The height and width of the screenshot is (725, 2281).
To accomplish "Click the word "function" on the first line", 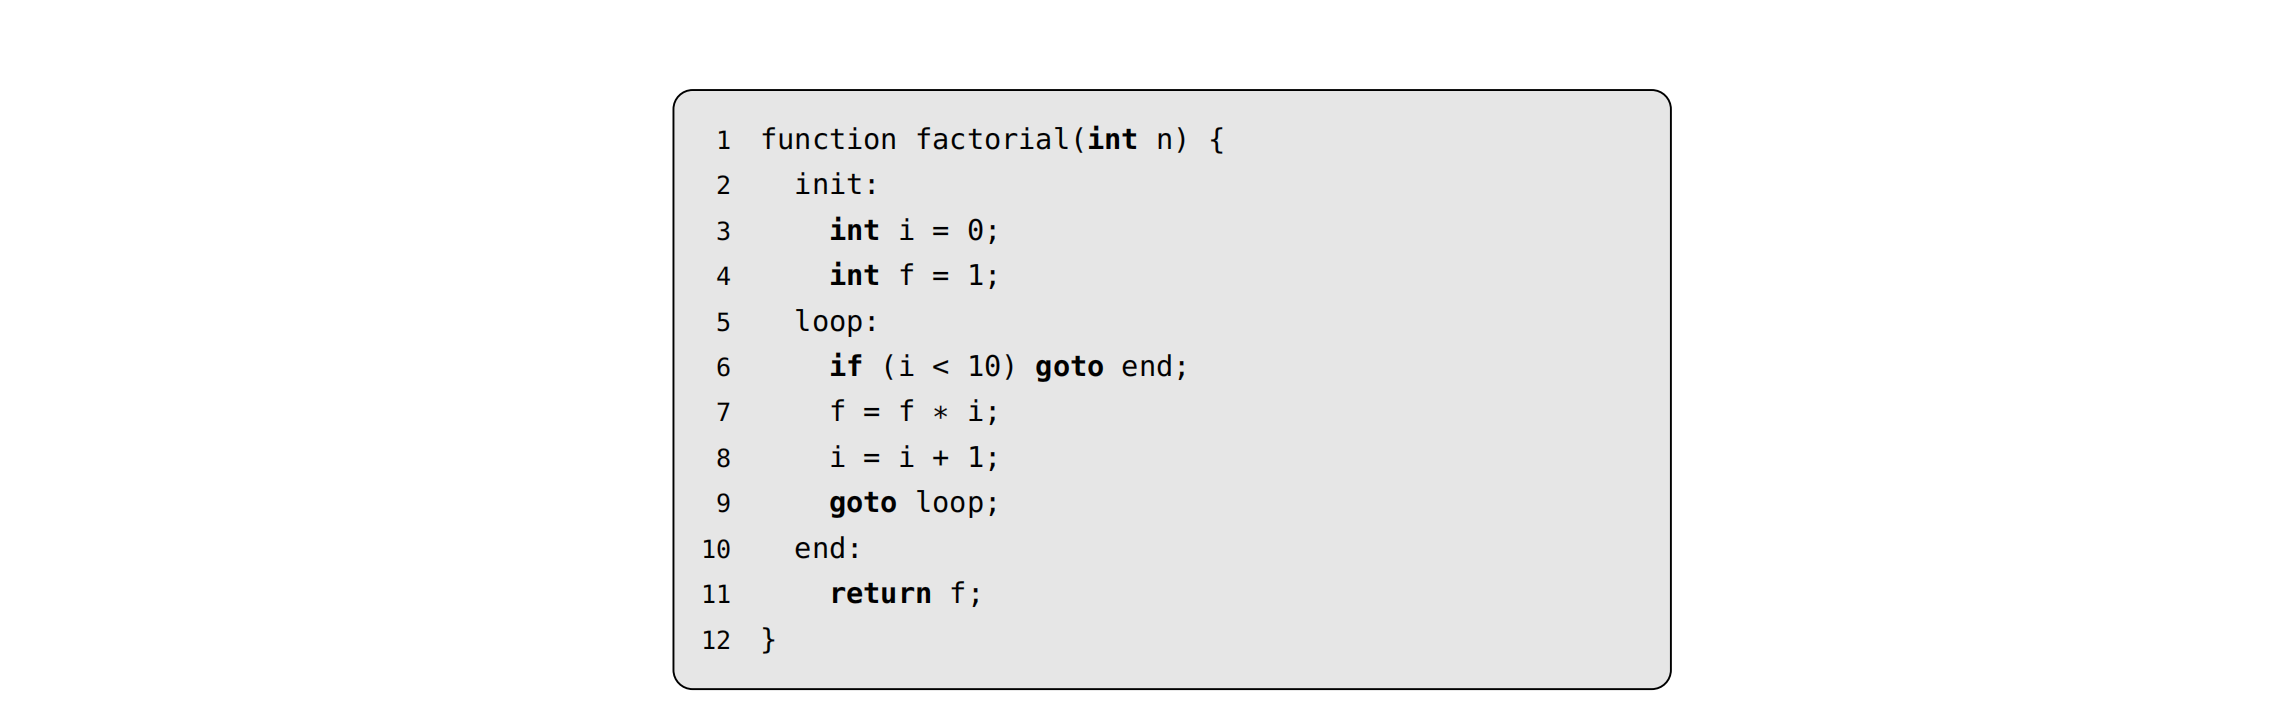I will click(828, 139).
